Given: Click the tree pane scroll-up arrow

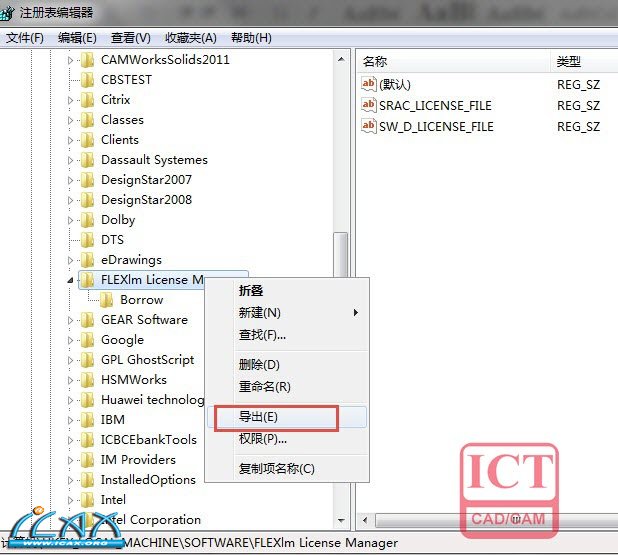Looking at the screenshot, I should pos(341,60).
